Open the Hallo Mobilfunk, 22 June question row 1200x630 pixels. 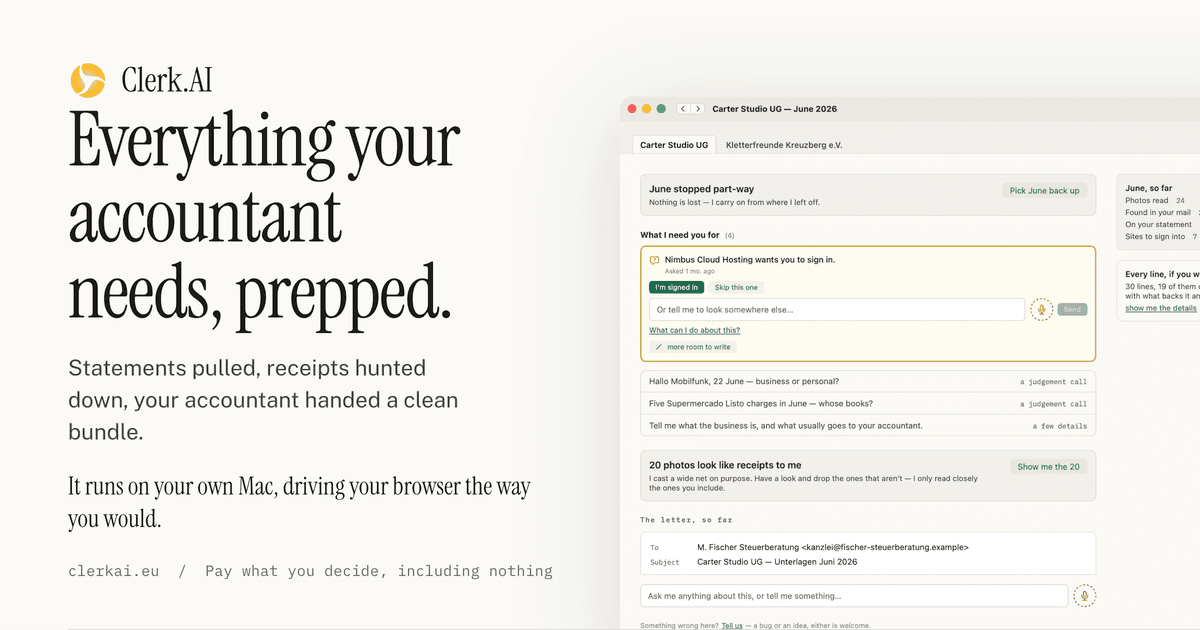click(868, 381)
